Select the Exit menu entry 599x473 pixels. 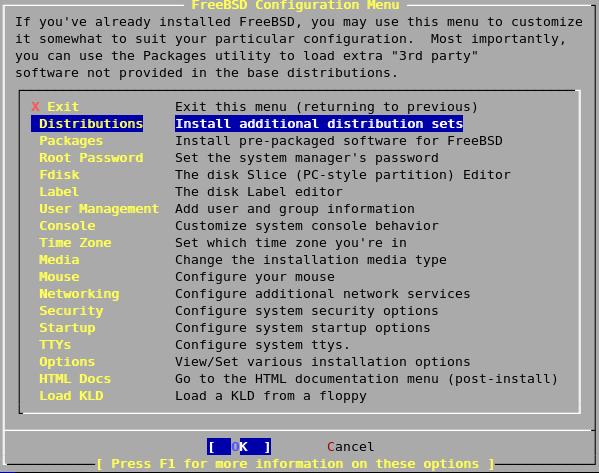tap(55, 107)
